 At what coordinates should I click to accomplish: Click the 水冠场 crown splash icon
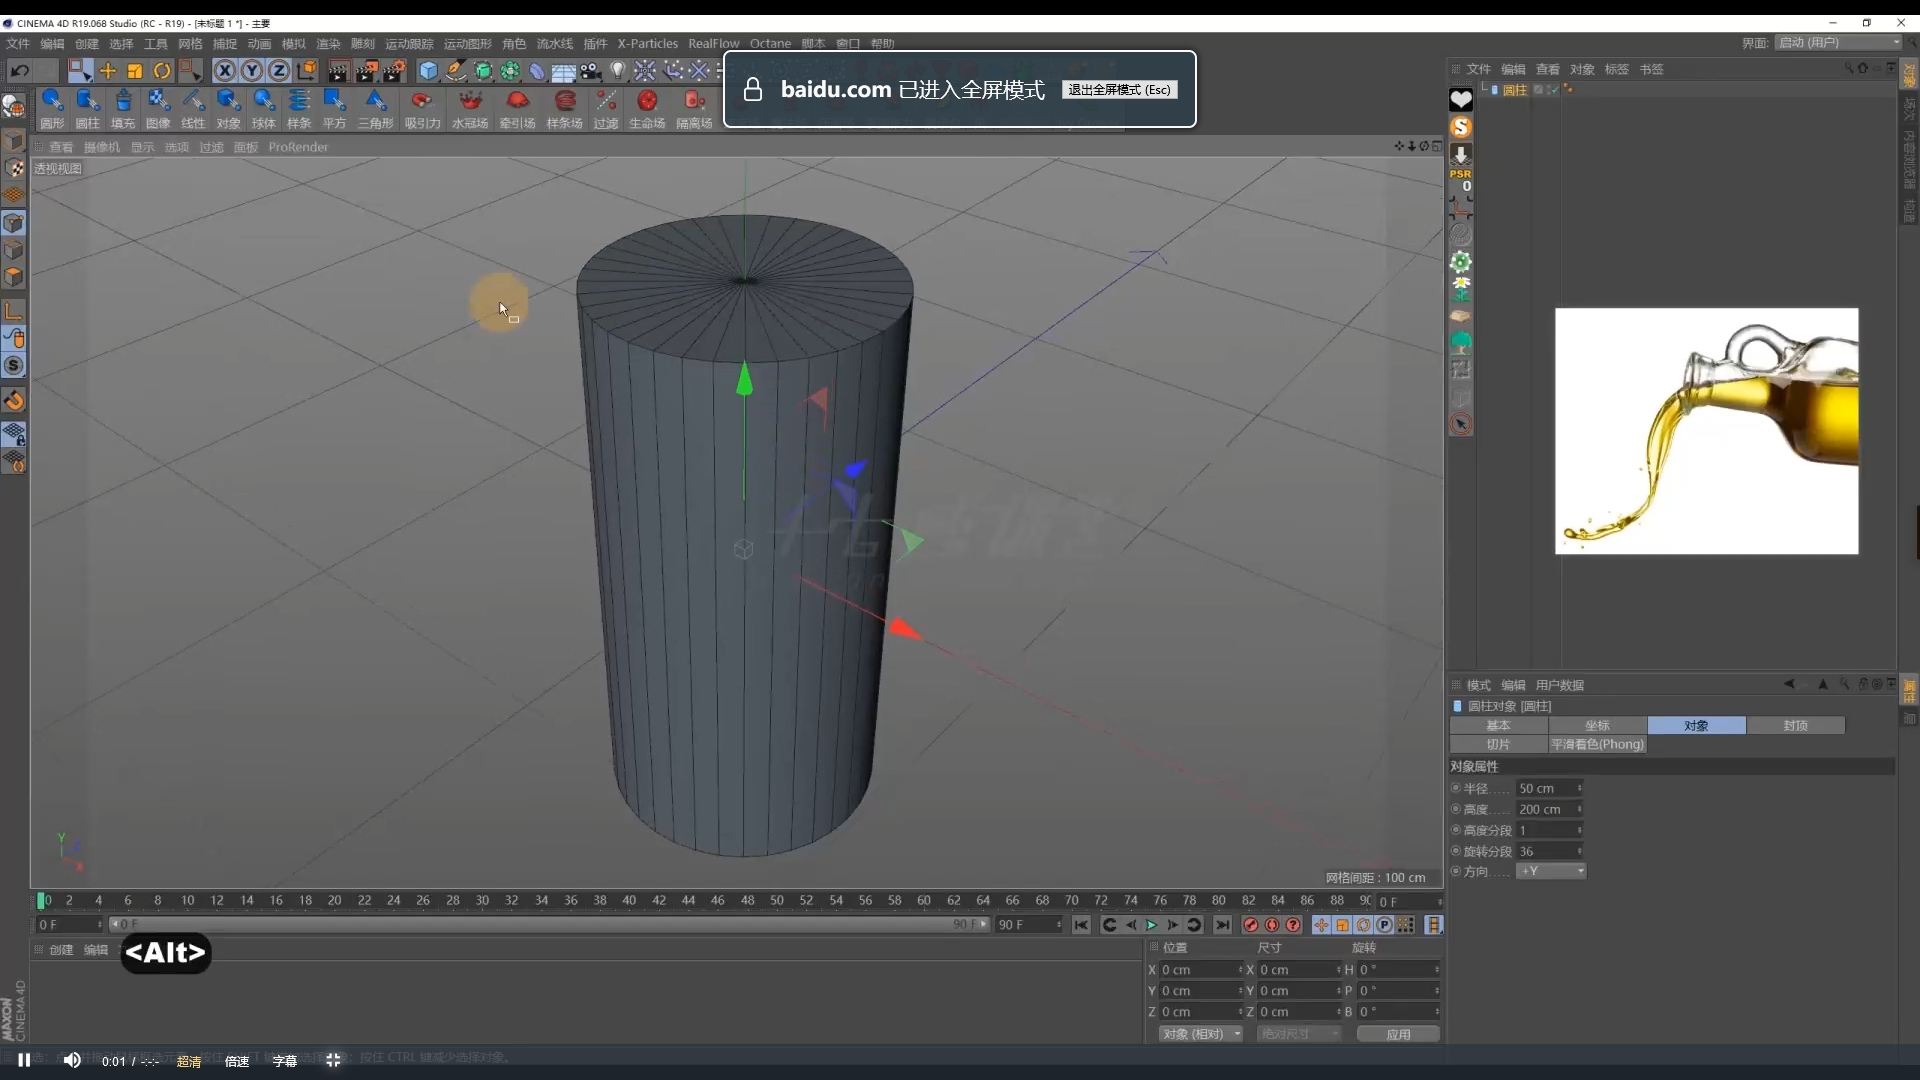(470, 109)
